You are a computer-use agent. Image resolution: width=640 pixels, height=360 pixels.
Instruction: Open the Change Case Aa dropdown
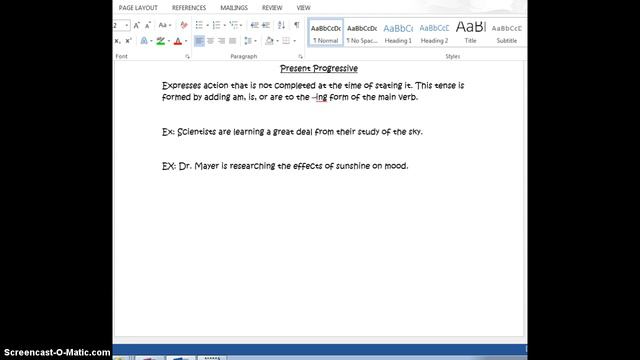(x=164, y=25)
